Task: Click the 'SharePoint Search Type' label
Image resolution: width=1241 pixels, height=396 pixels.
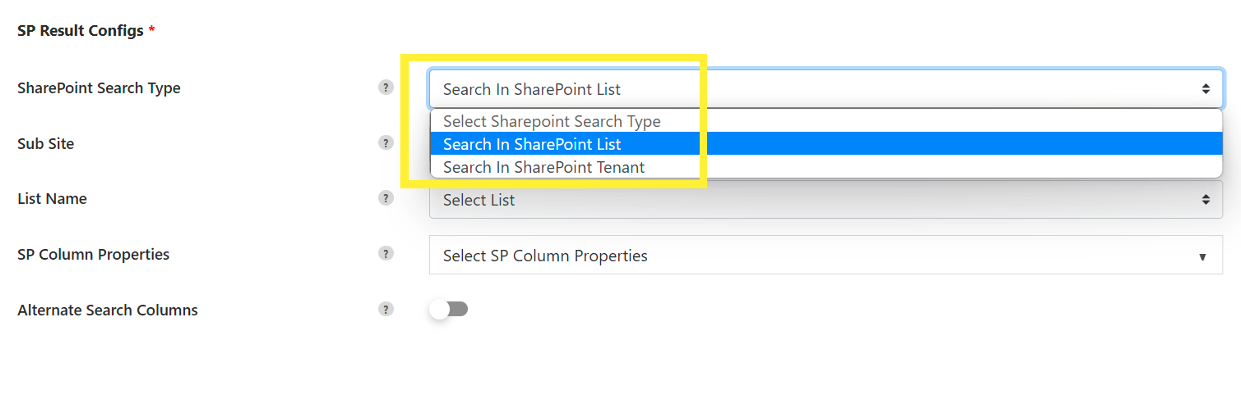Action: tap(99, 88)
